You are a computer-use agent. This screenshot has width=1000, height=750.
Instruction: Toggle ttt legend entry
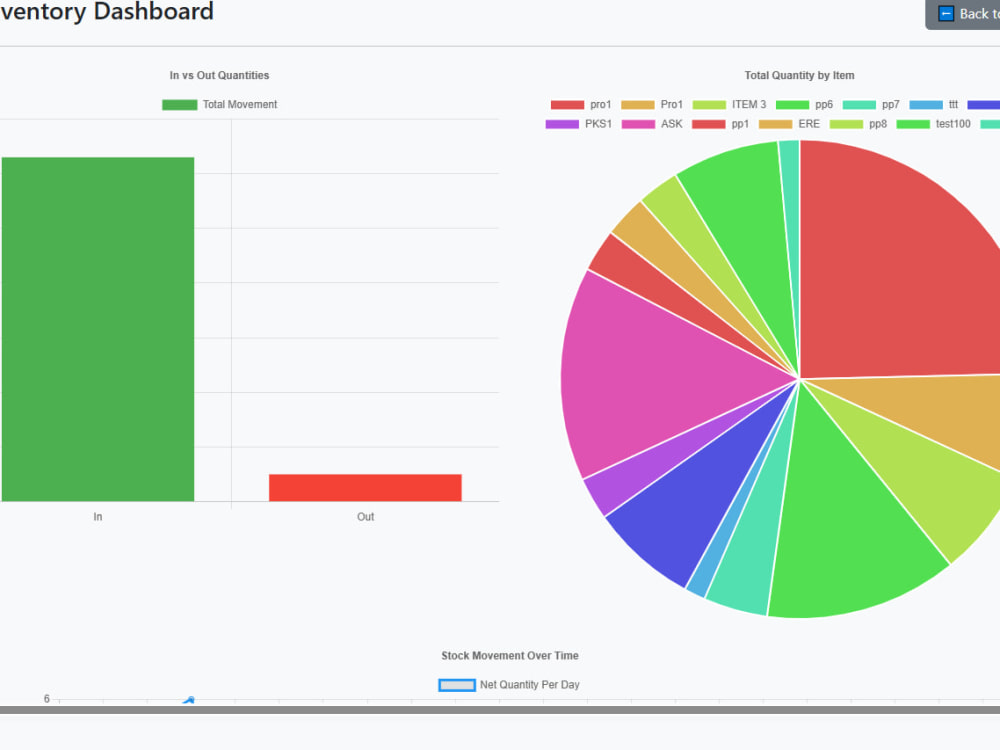[934, 105]
